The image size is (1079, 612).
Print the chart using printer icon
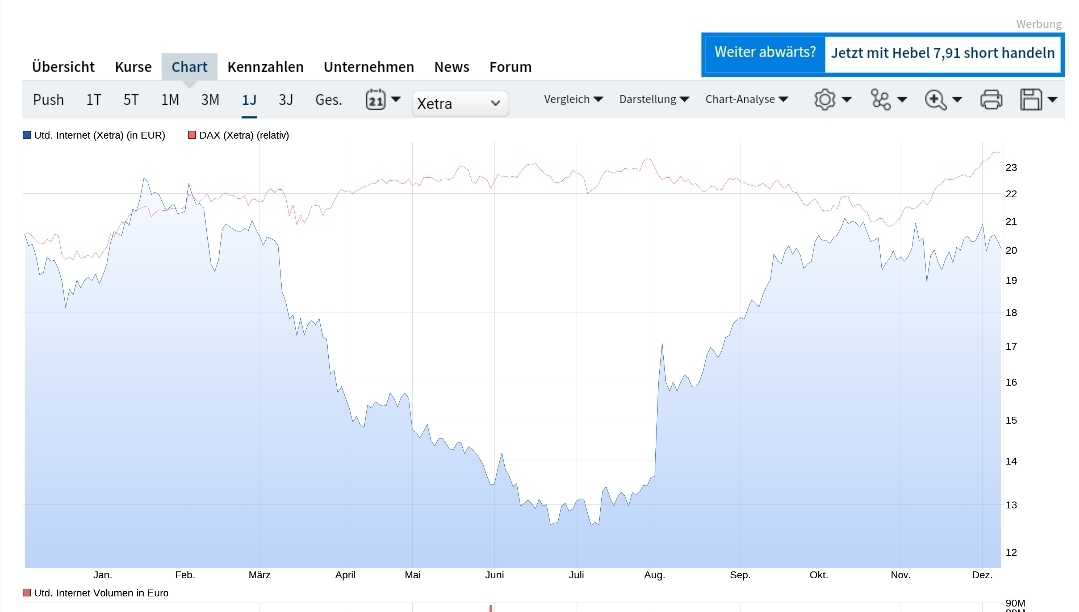(991, 100)
